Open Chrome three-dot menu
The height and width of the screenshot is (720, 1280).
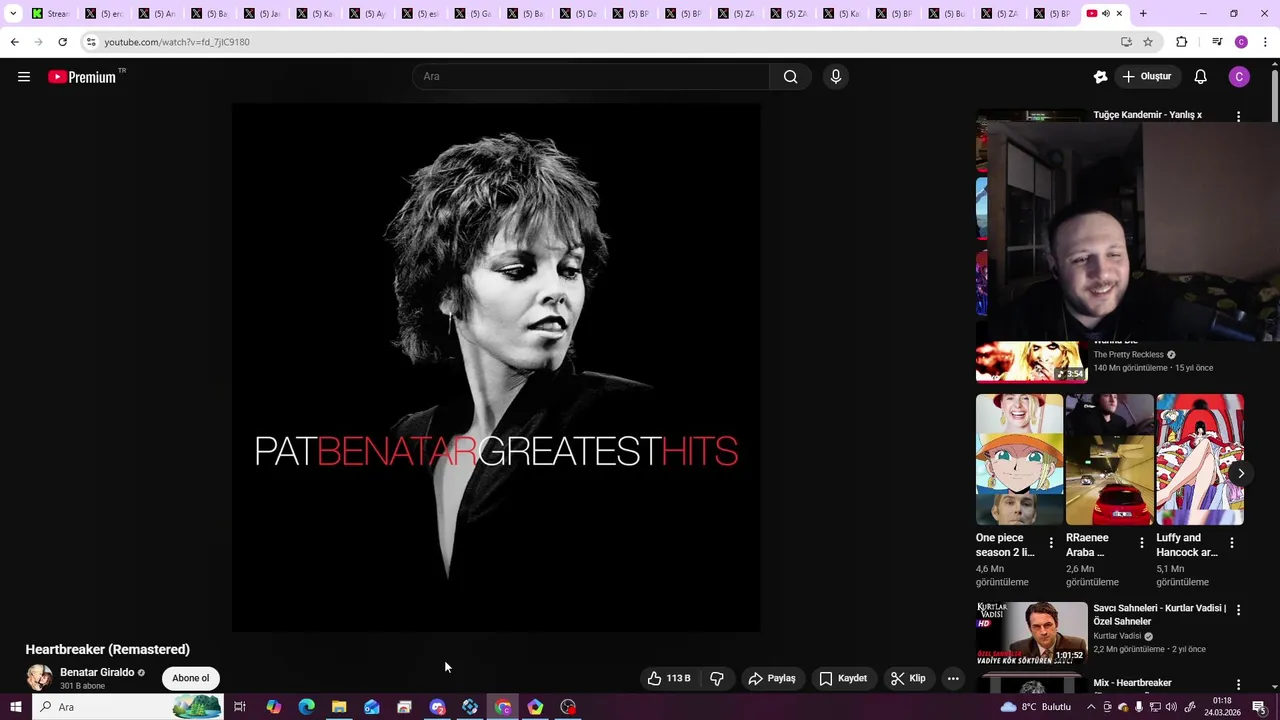tap(1265, 42)
